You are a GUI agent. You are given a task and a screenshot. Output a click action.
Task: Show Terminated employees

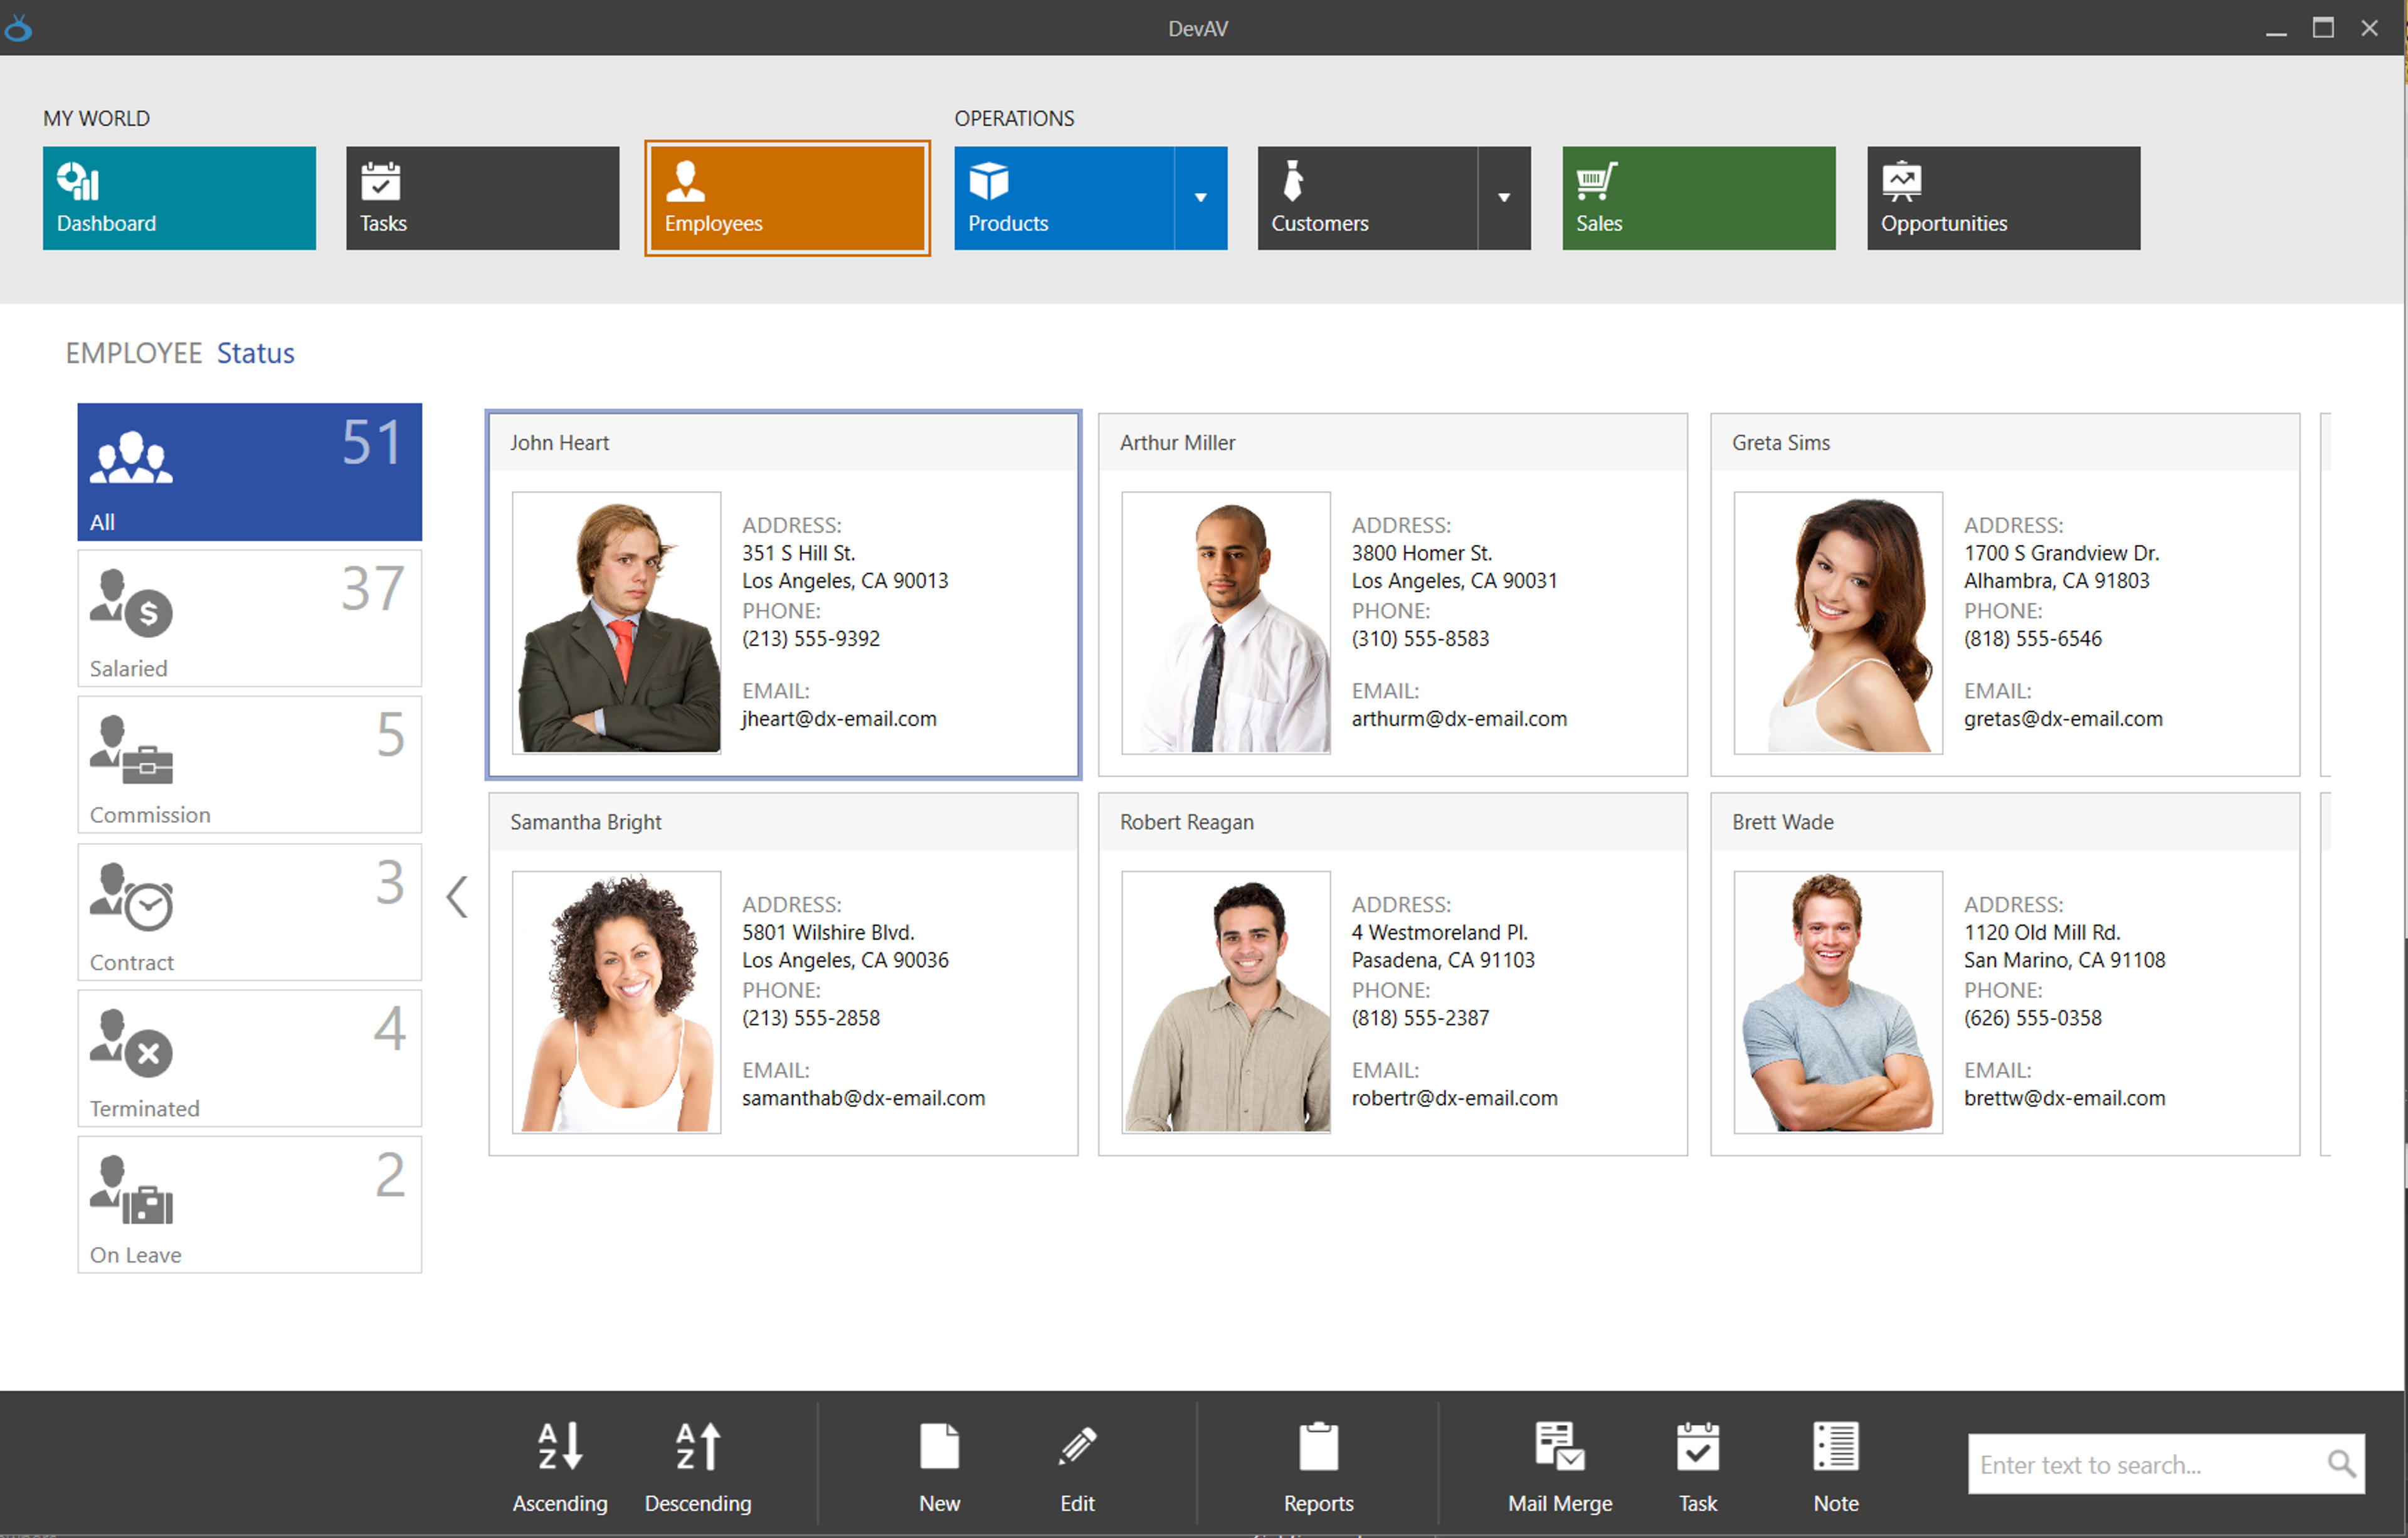(x=250, y=1059)
